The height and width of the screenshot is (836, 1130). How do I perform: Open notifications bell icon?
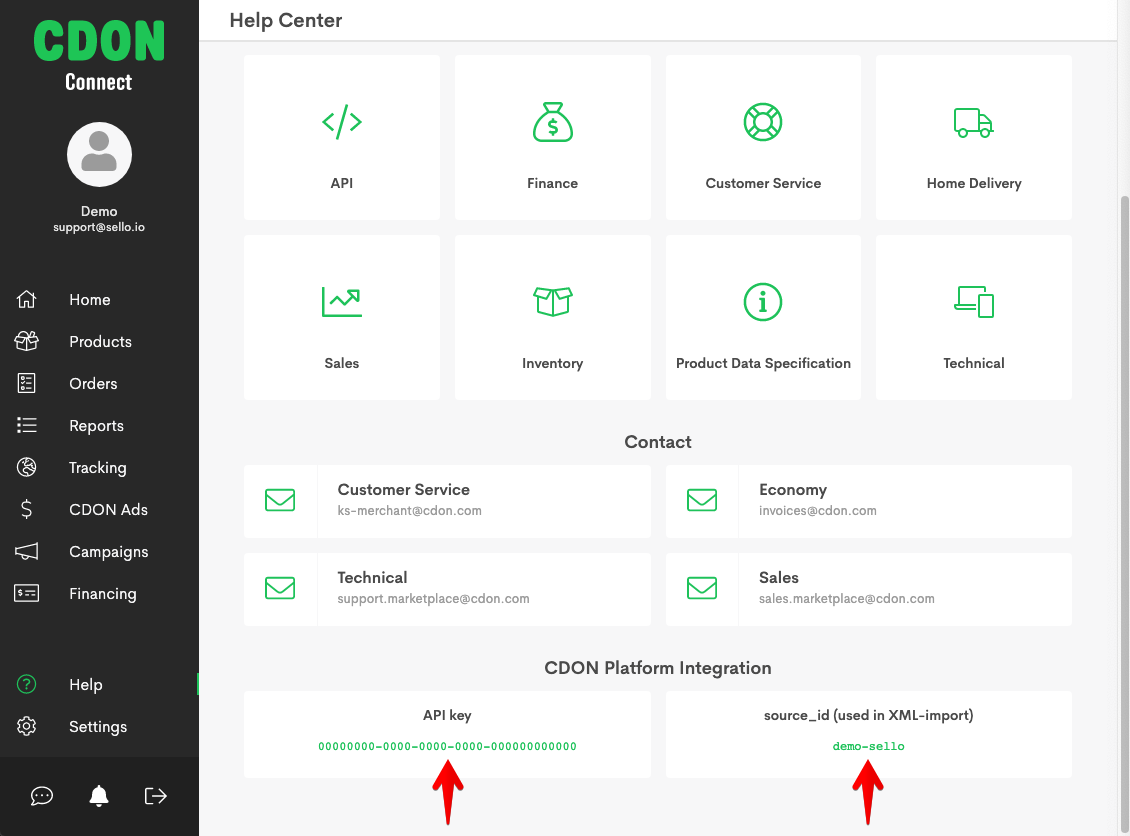(99, 796)
